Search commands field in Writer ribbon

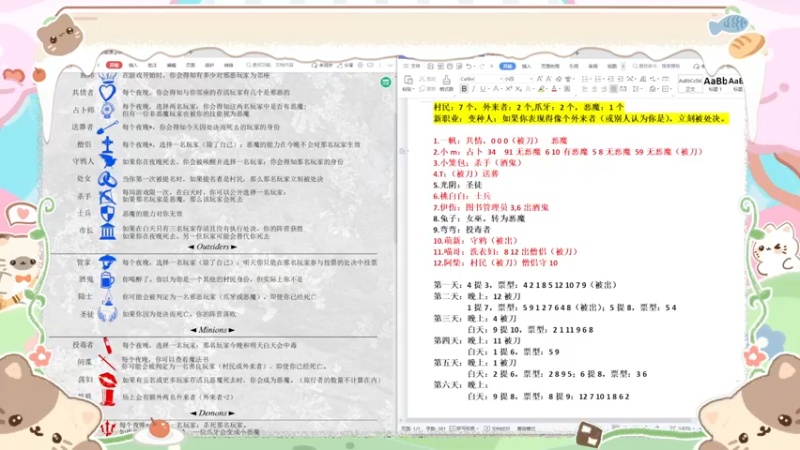[x=657, y=66]
